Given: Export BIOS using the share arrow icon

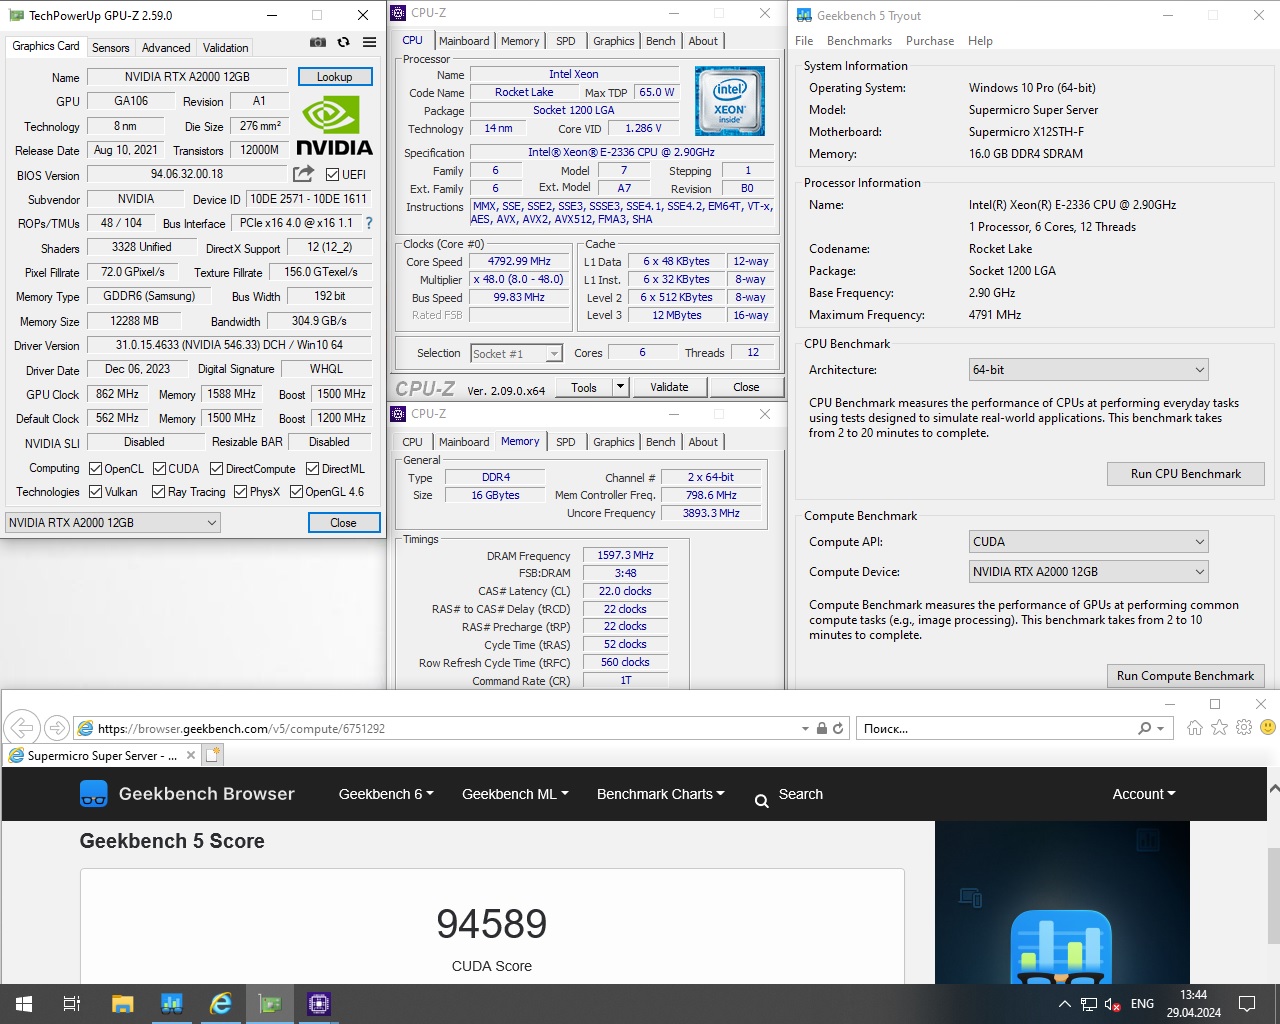Looking at the screenshot, I should tap(303, 174).
